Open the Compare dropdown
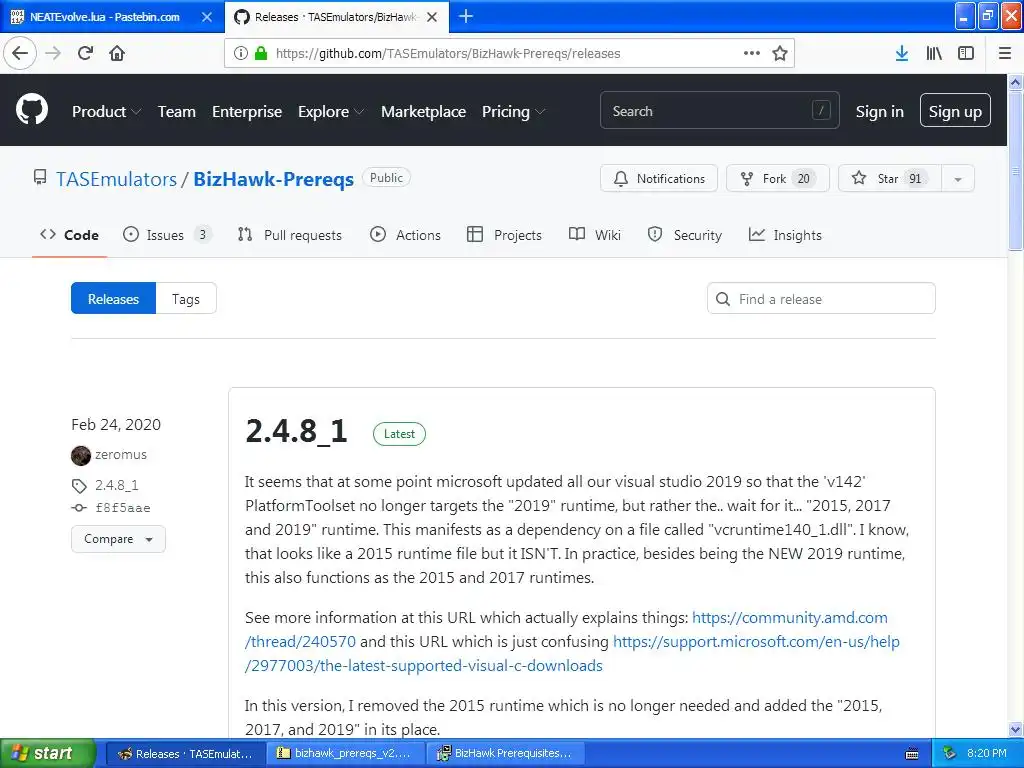The height and width of the screenshot is (768, 1024). tap(118, 539)
